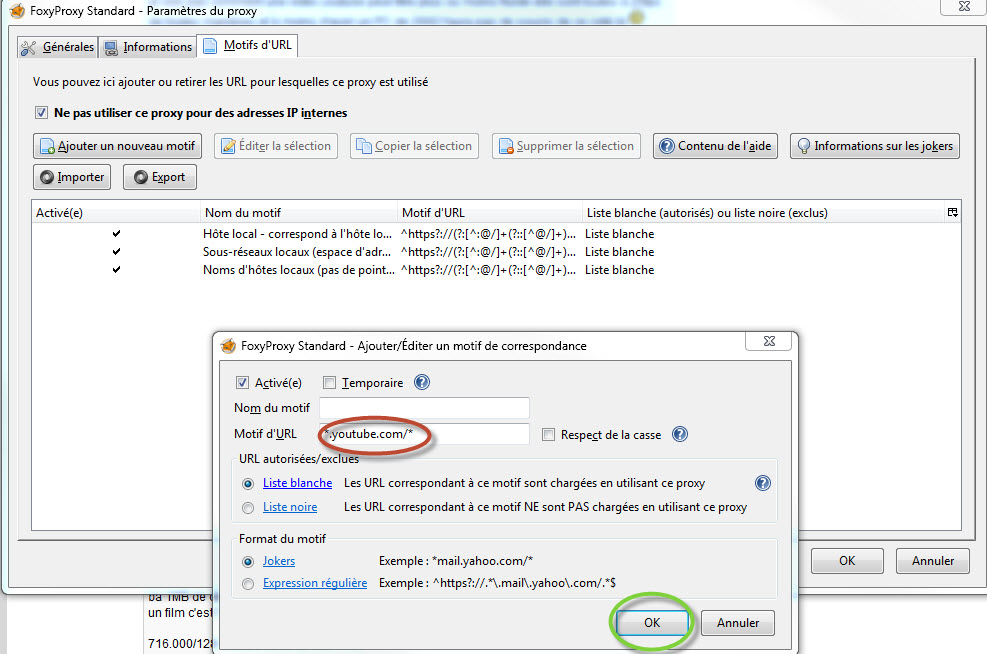Click Supprimer la sélection button
The height and width of the screenshot is (654, 987).
(567, 146)
